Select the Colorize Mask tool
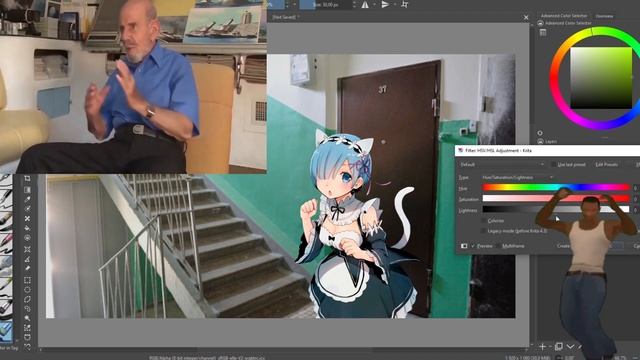This screenshot has height=360, width=640. [x=27, y=209]
